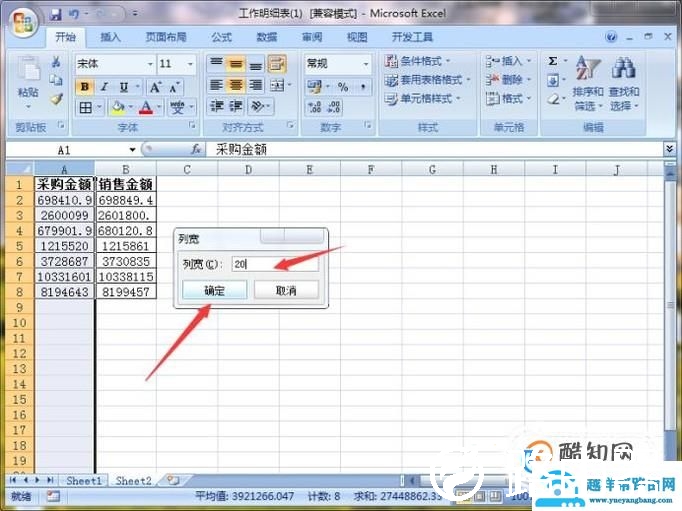Switch to the 审阅 ribbon tab

[x=312, y=37]
